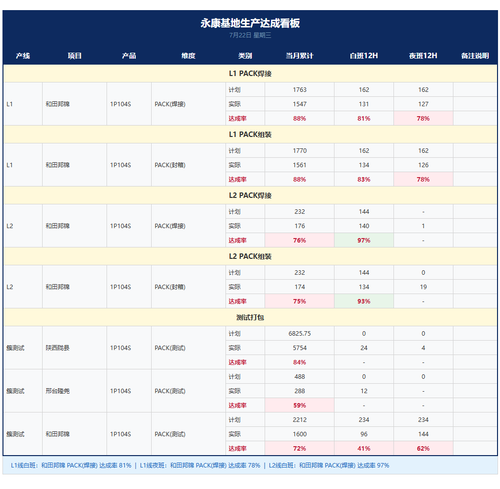Click the L2 PACK焊接 section heading
500x489 pixels.
pyautogui.click(x=250, y=196)
